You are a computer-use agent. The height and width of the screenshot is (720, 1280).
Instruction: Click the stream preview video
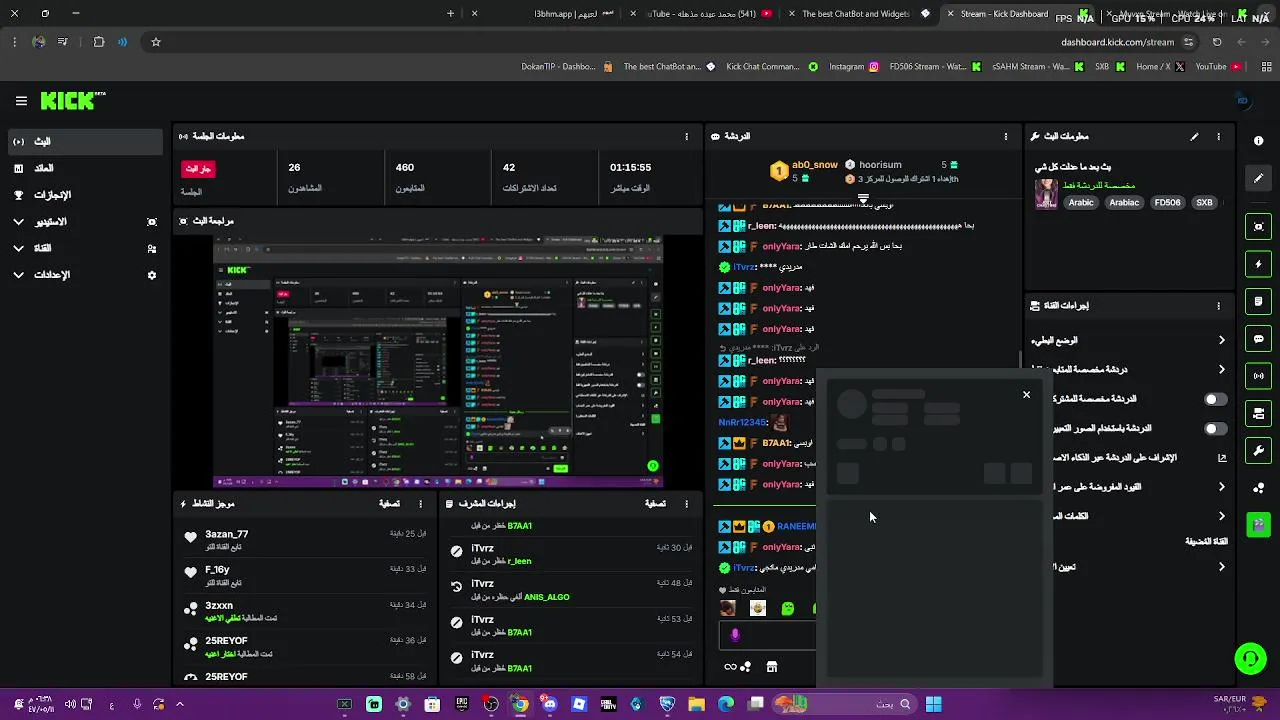coord(437,362)
